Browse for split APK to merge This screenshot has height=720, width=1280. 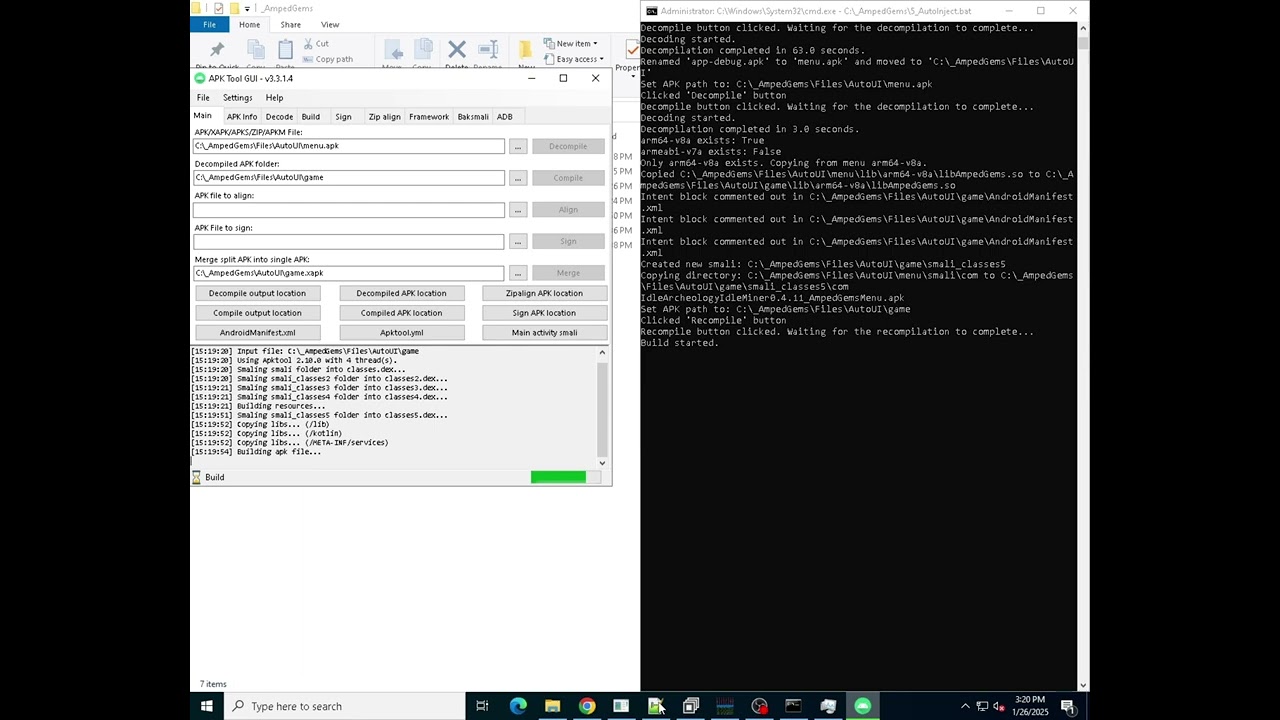[x=518, y=273]
